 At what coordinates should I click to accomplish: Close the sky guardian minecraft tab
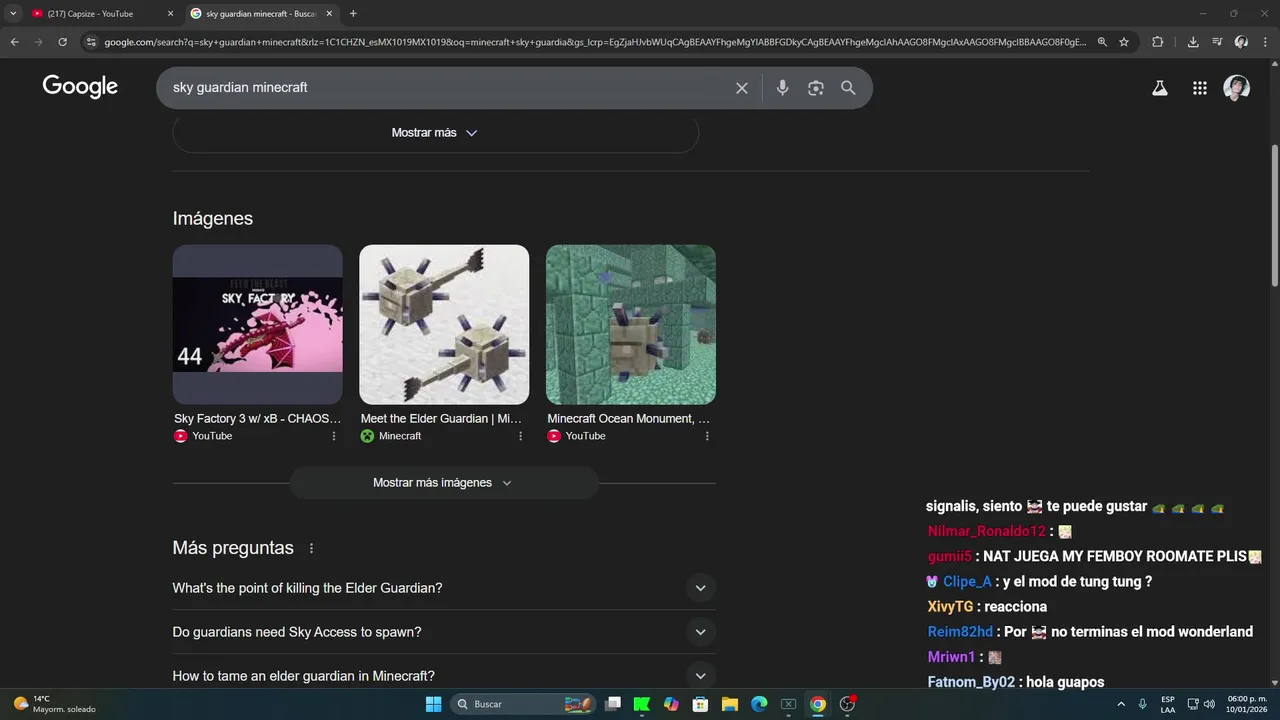tap(329, 14)
